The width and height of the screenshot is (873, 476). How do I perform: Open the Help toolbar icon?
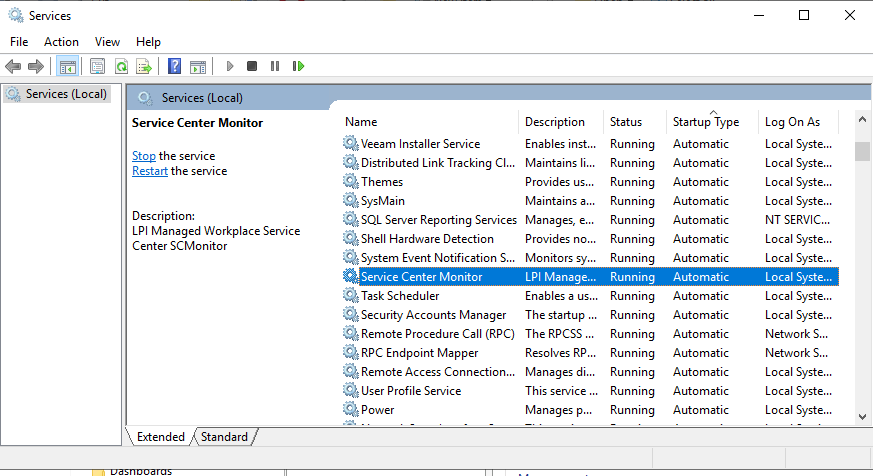(x=174, y=66)
